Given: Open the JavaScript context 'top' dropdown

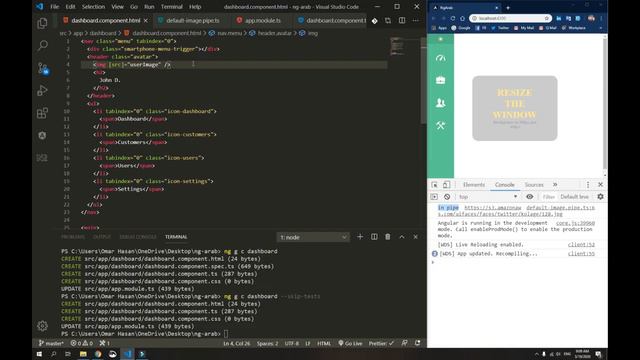Looking at the screenshot, I should pyautogui.click(x=488, y=197).
